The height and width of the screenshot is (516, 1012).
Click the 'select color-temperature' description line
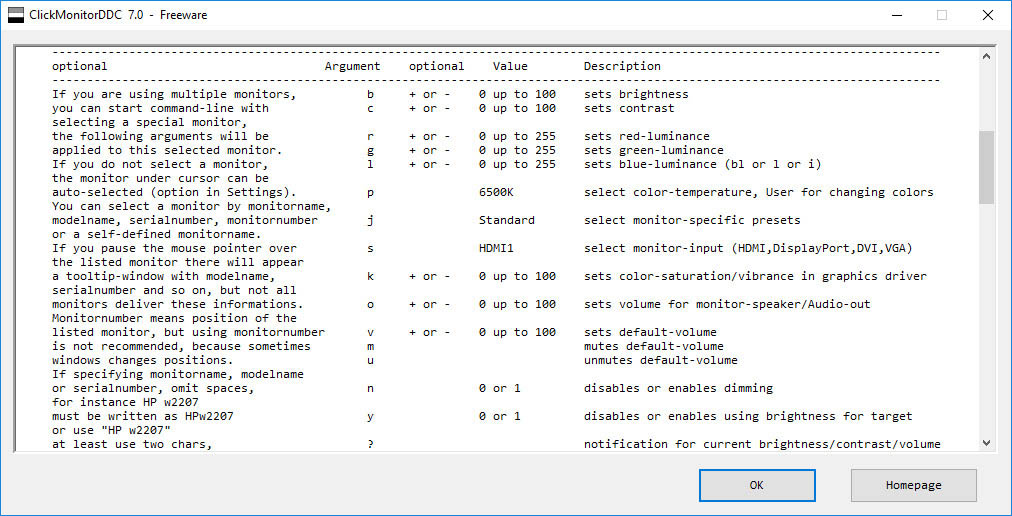coord(758,192)
